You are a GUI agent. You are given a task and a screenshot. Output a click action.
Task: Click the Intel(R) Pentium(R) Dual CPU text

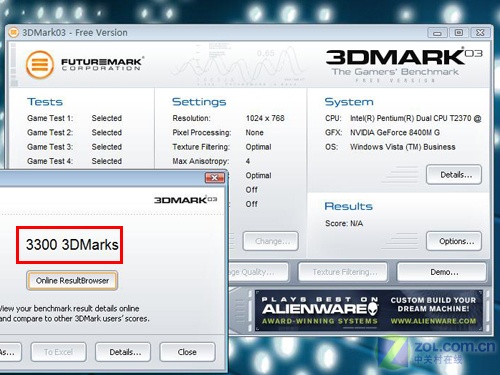[x=416, y=118]
